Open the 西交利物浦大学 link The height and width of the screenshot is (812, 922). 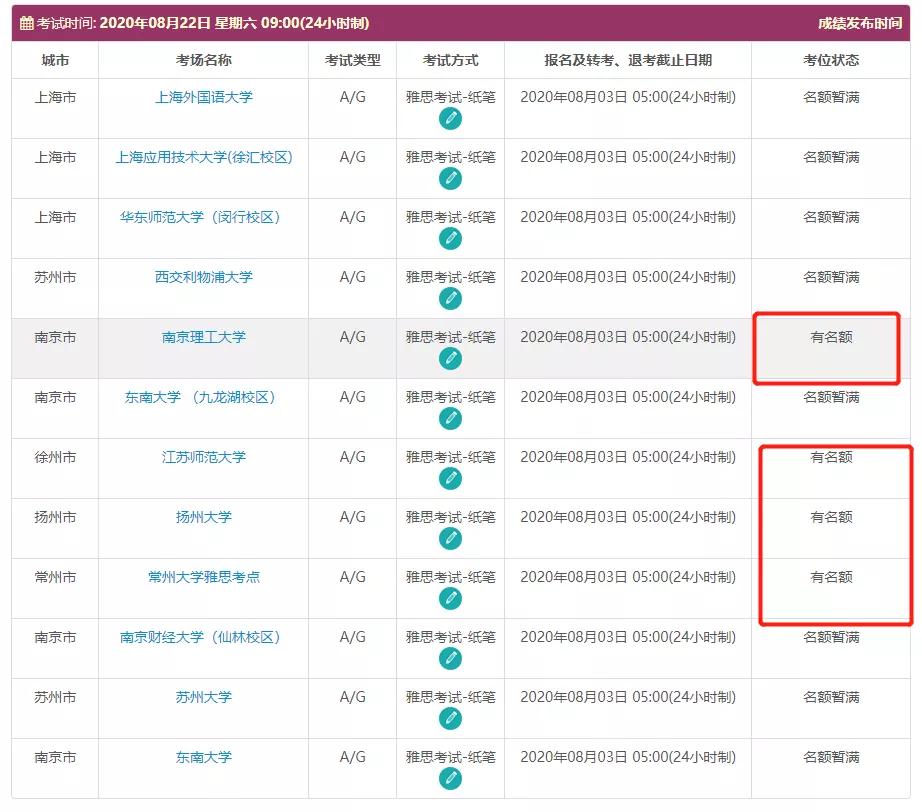203,277
